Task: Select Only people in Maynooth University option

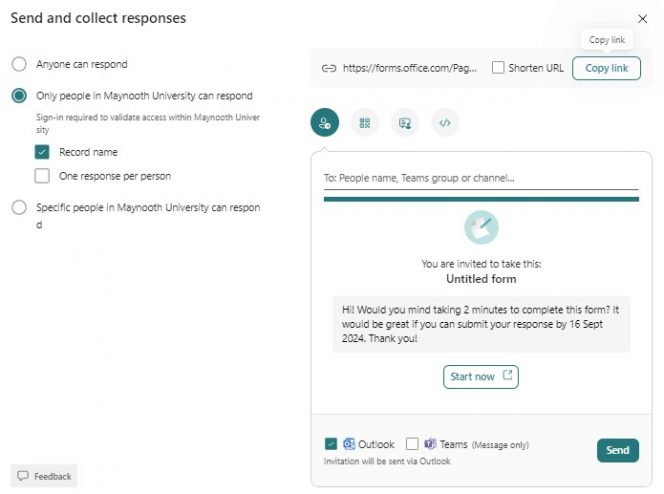Action: (x=19, y=96)
